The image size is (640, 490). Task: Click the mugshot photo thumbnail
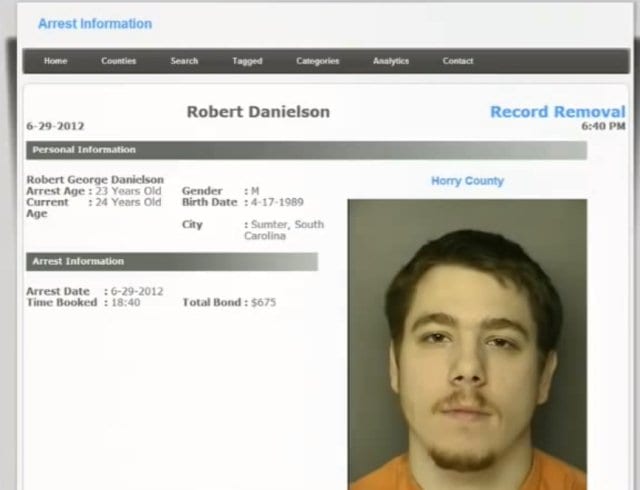tap(467, 345)
